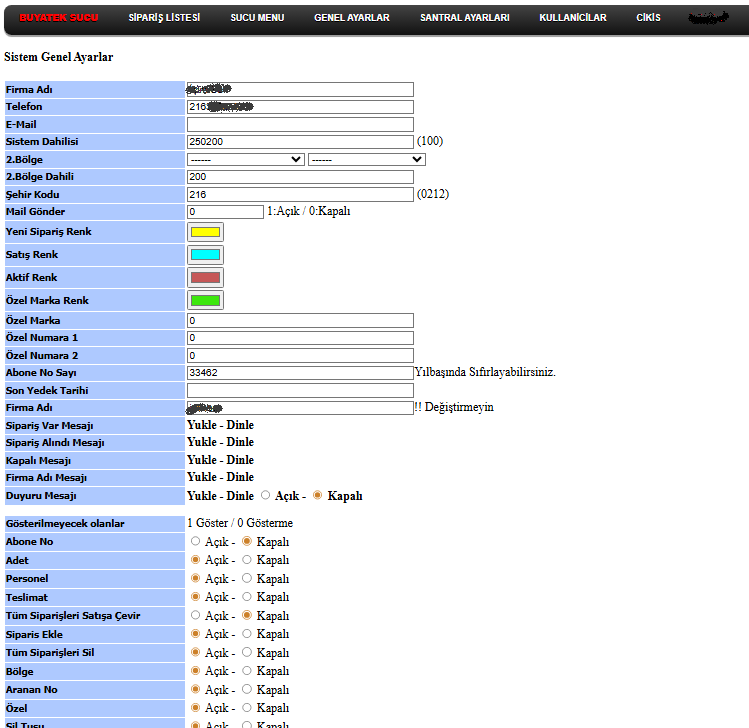Change the Aktif Renk red swatch
This screenshot has width=749, height=728.
tap(205, 278)
